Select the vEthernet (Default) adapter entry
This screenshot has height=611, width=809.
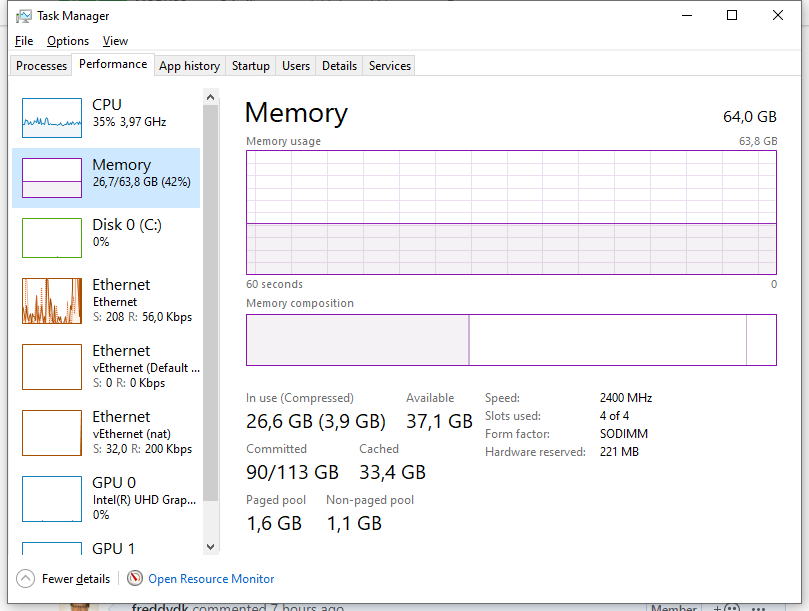click(106, 367)
